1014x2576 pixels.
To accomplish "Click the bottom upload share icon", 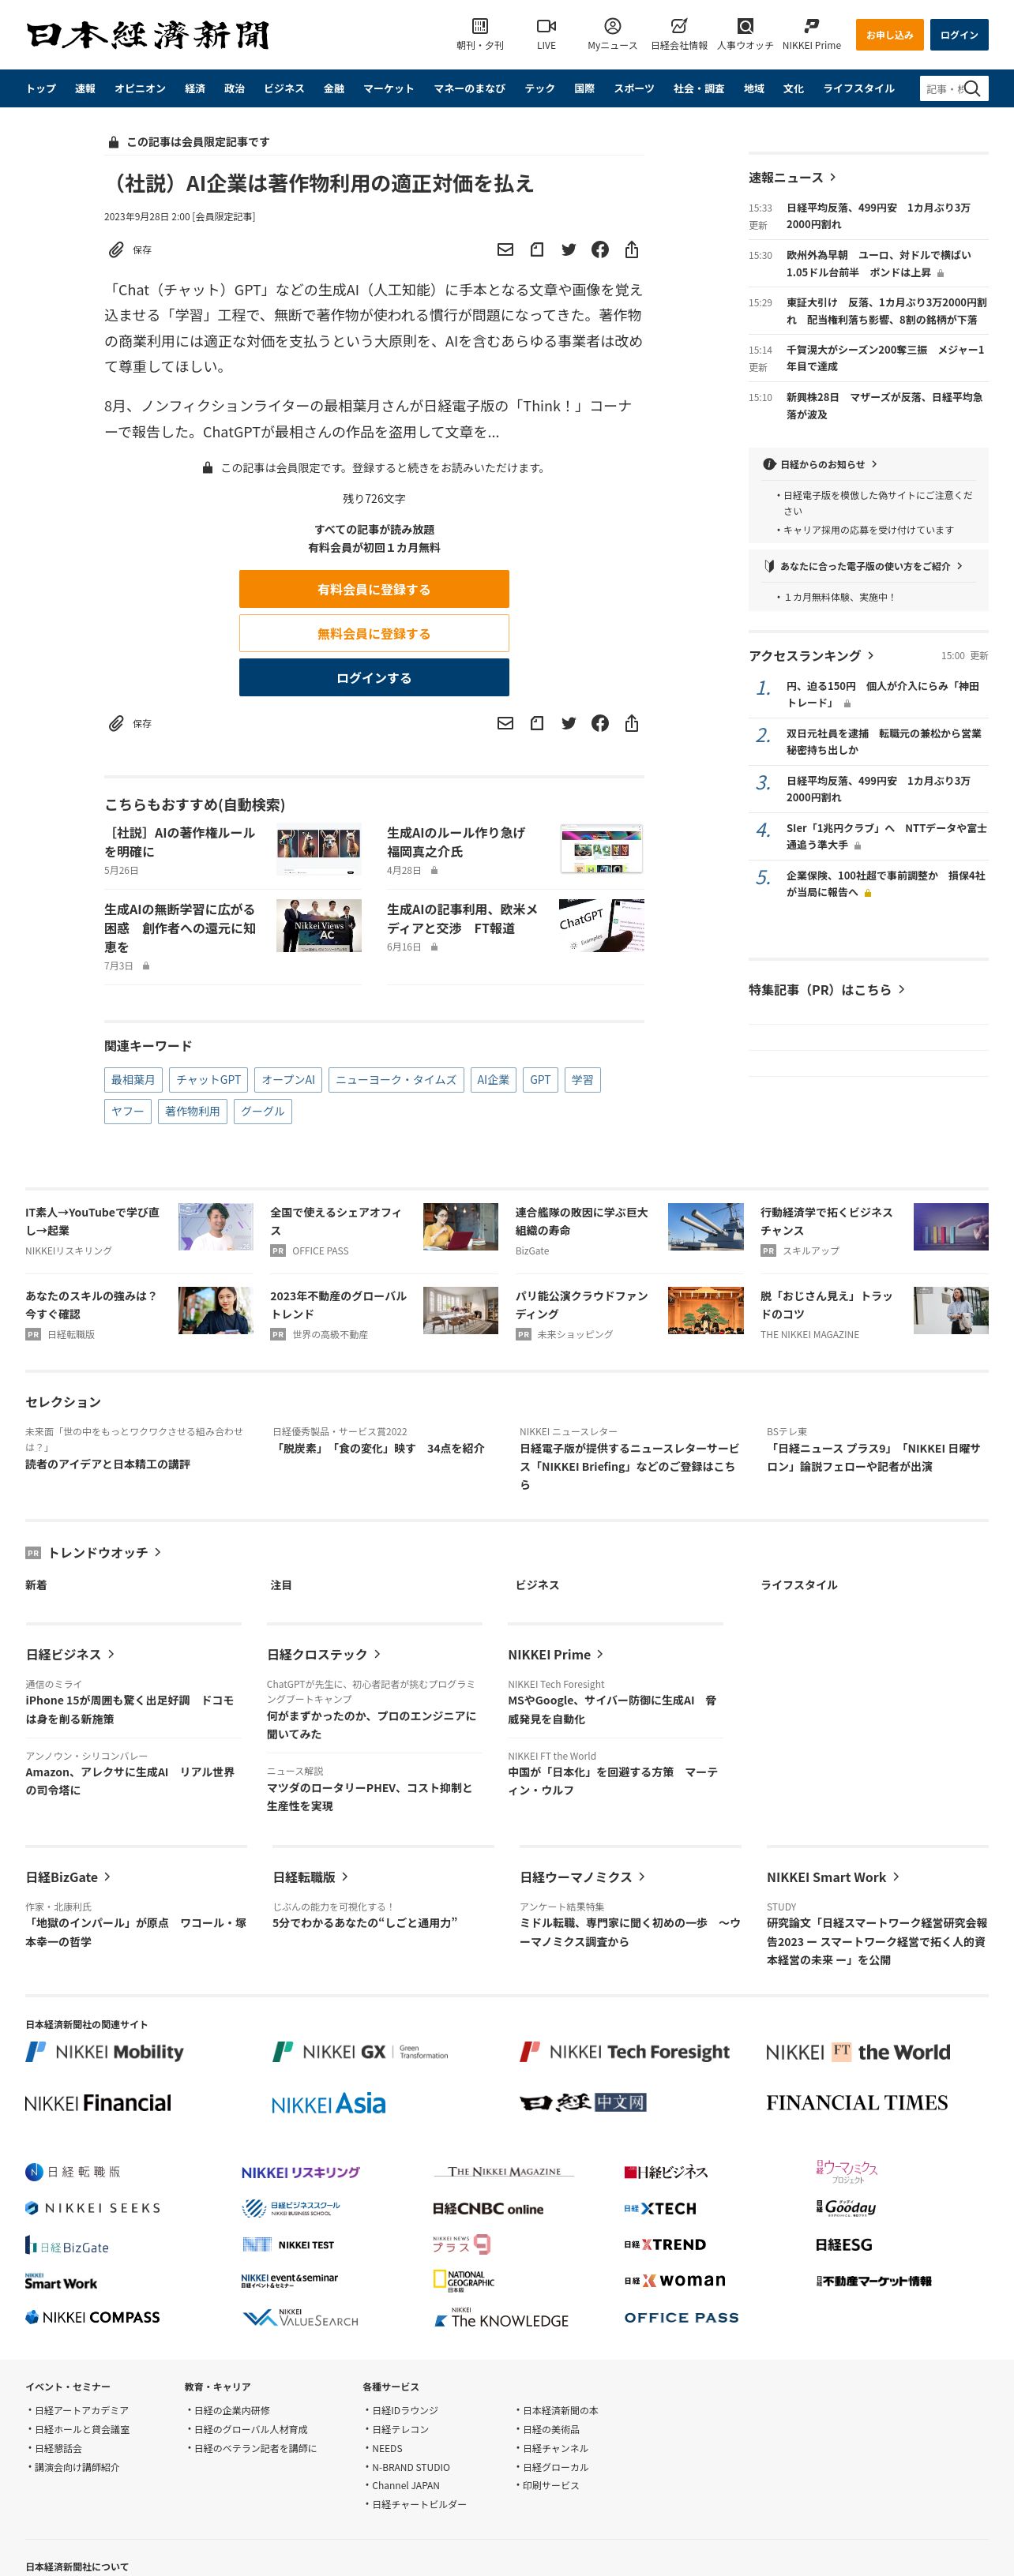I will coord(631,723).
